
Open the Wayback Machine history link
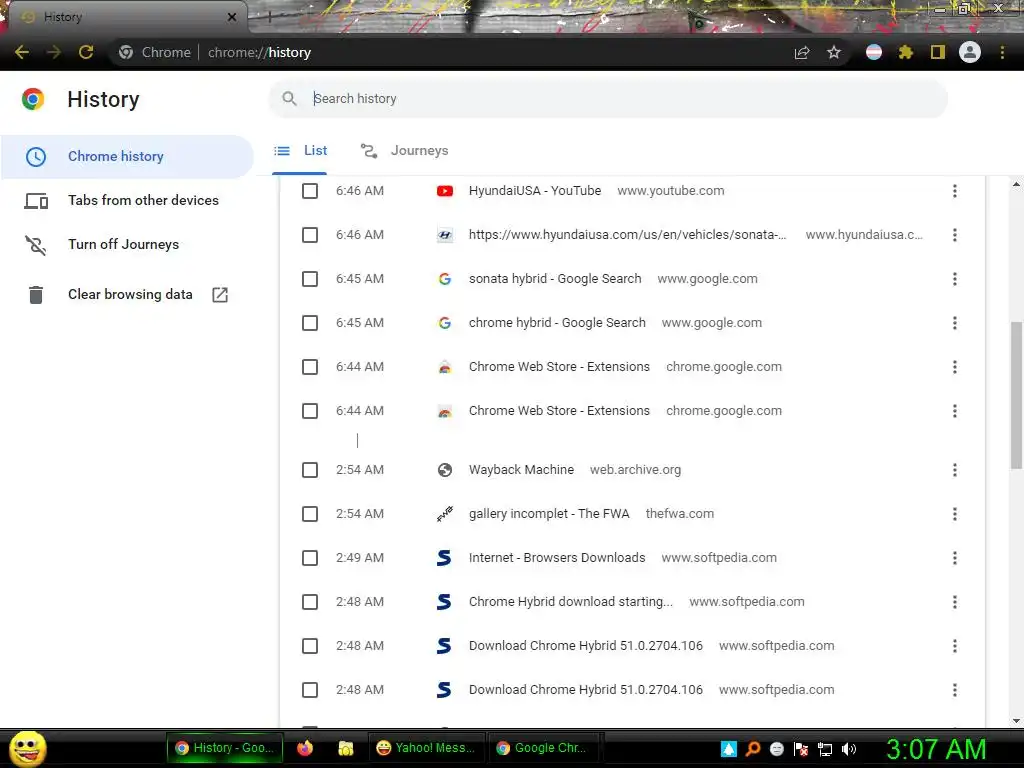tap(521, 470)
